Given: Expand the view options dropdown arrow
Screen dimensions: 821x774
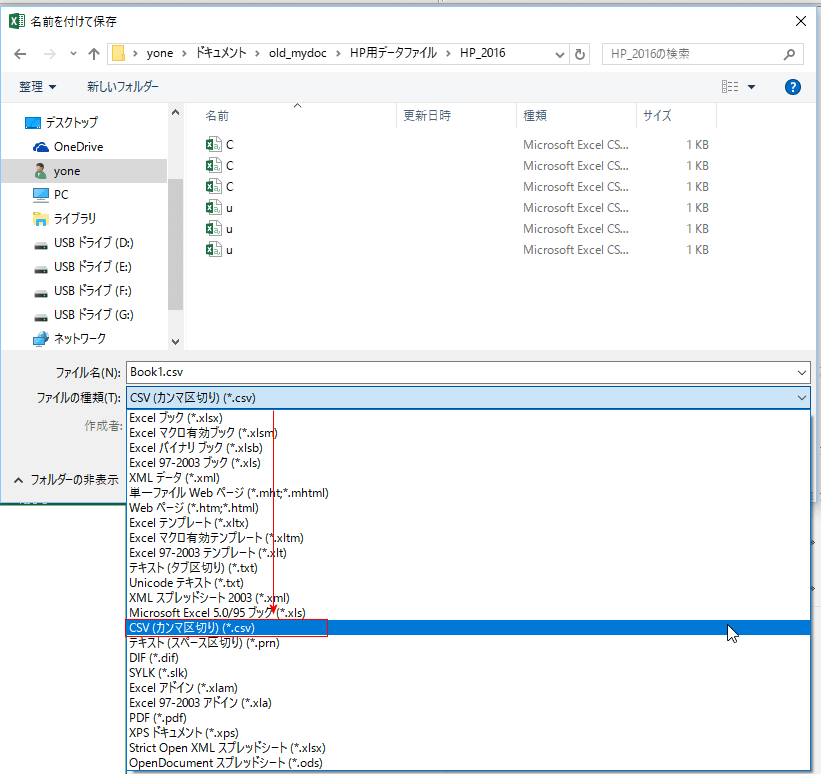Looking at the screenshot, I should coord(752,87).
